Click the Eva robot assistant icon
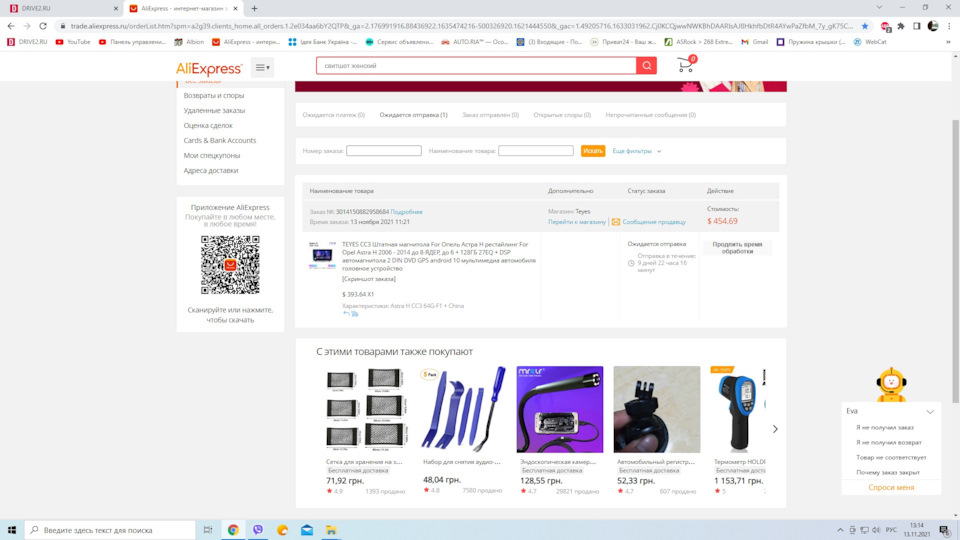This screenshot has width=960, height=540. point(891,384)
